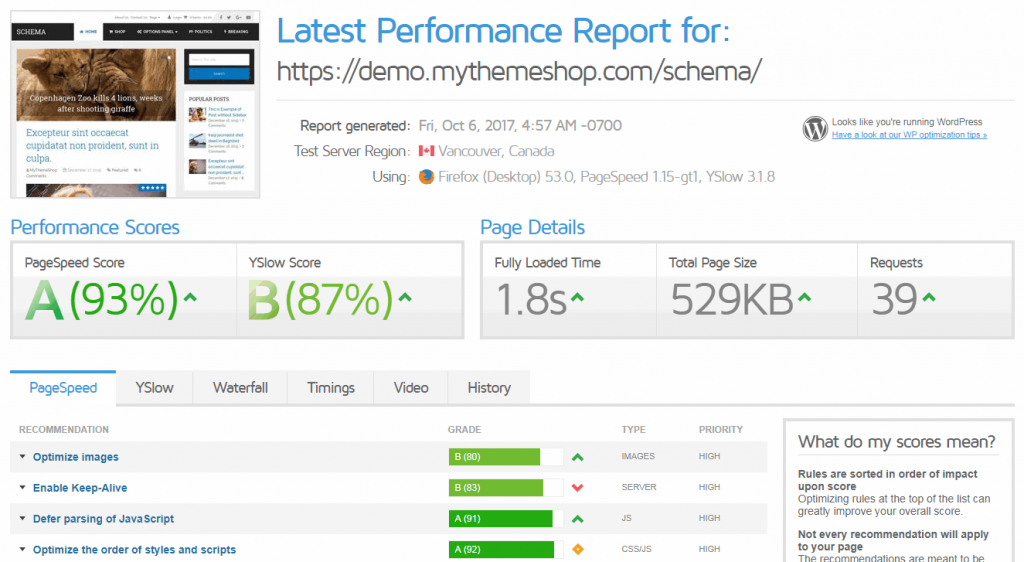1024x562 pixels.
Task: Click the arrow beside Requests count 39
Action: coord(929,298)
